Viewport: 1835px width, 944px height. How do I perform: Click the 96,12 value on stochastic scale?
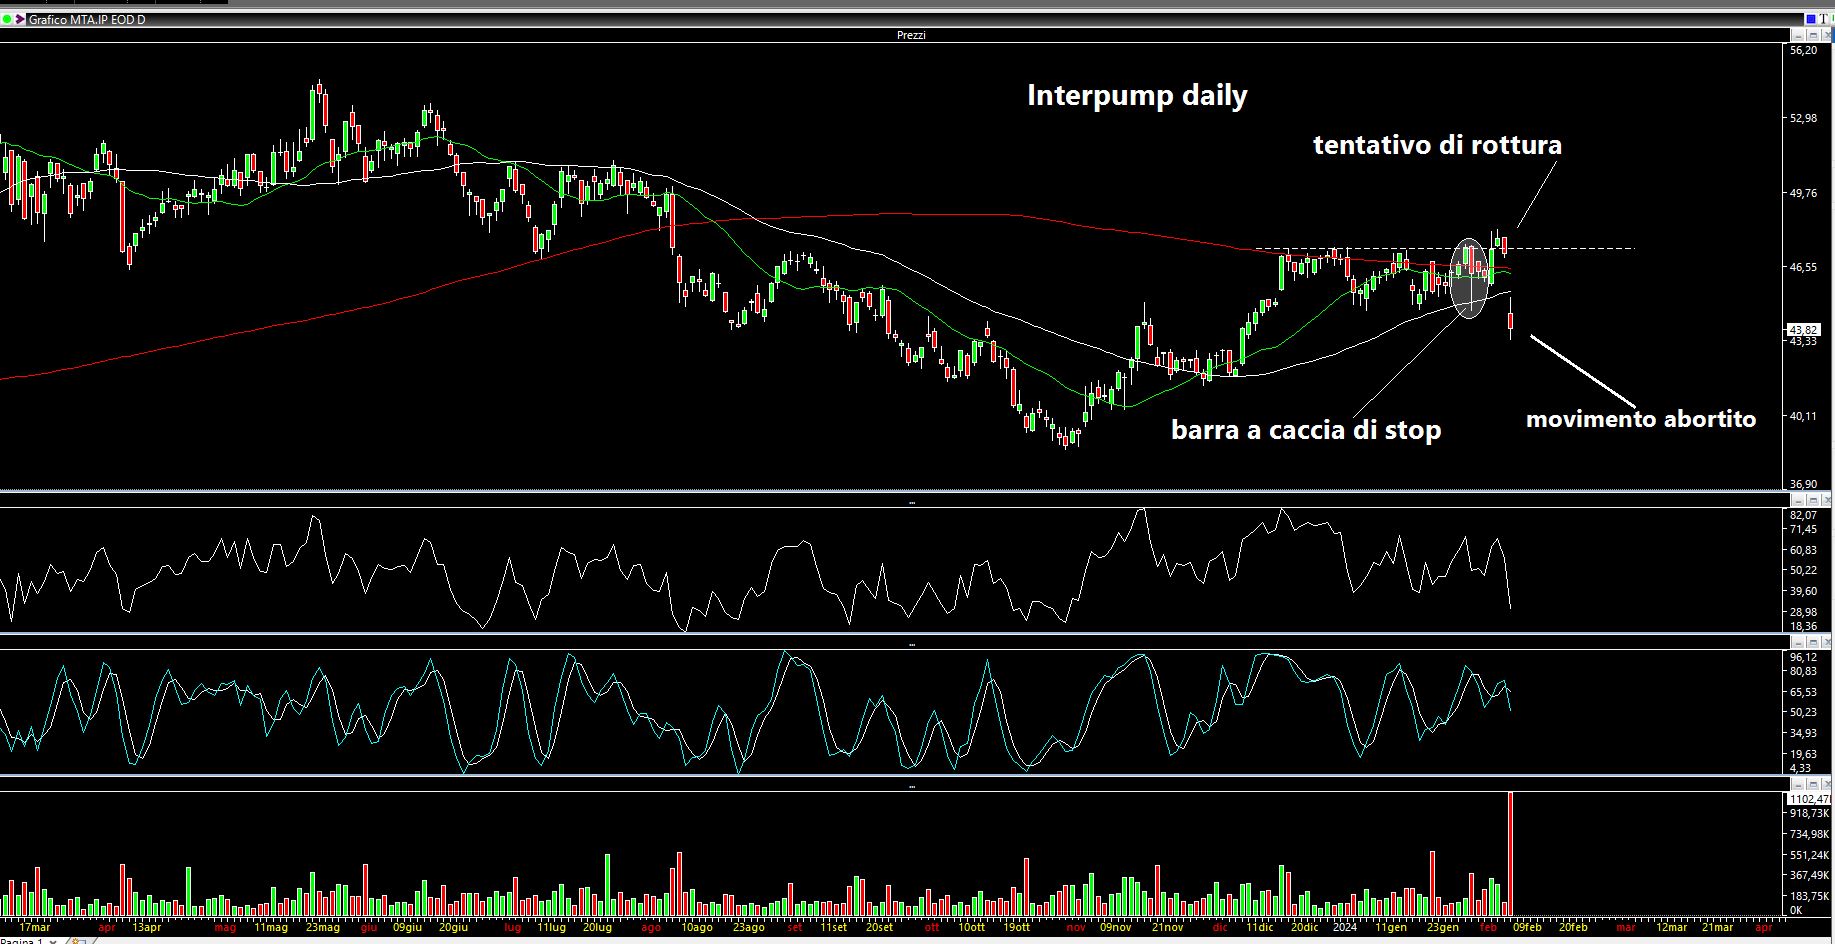(1803, 657)
